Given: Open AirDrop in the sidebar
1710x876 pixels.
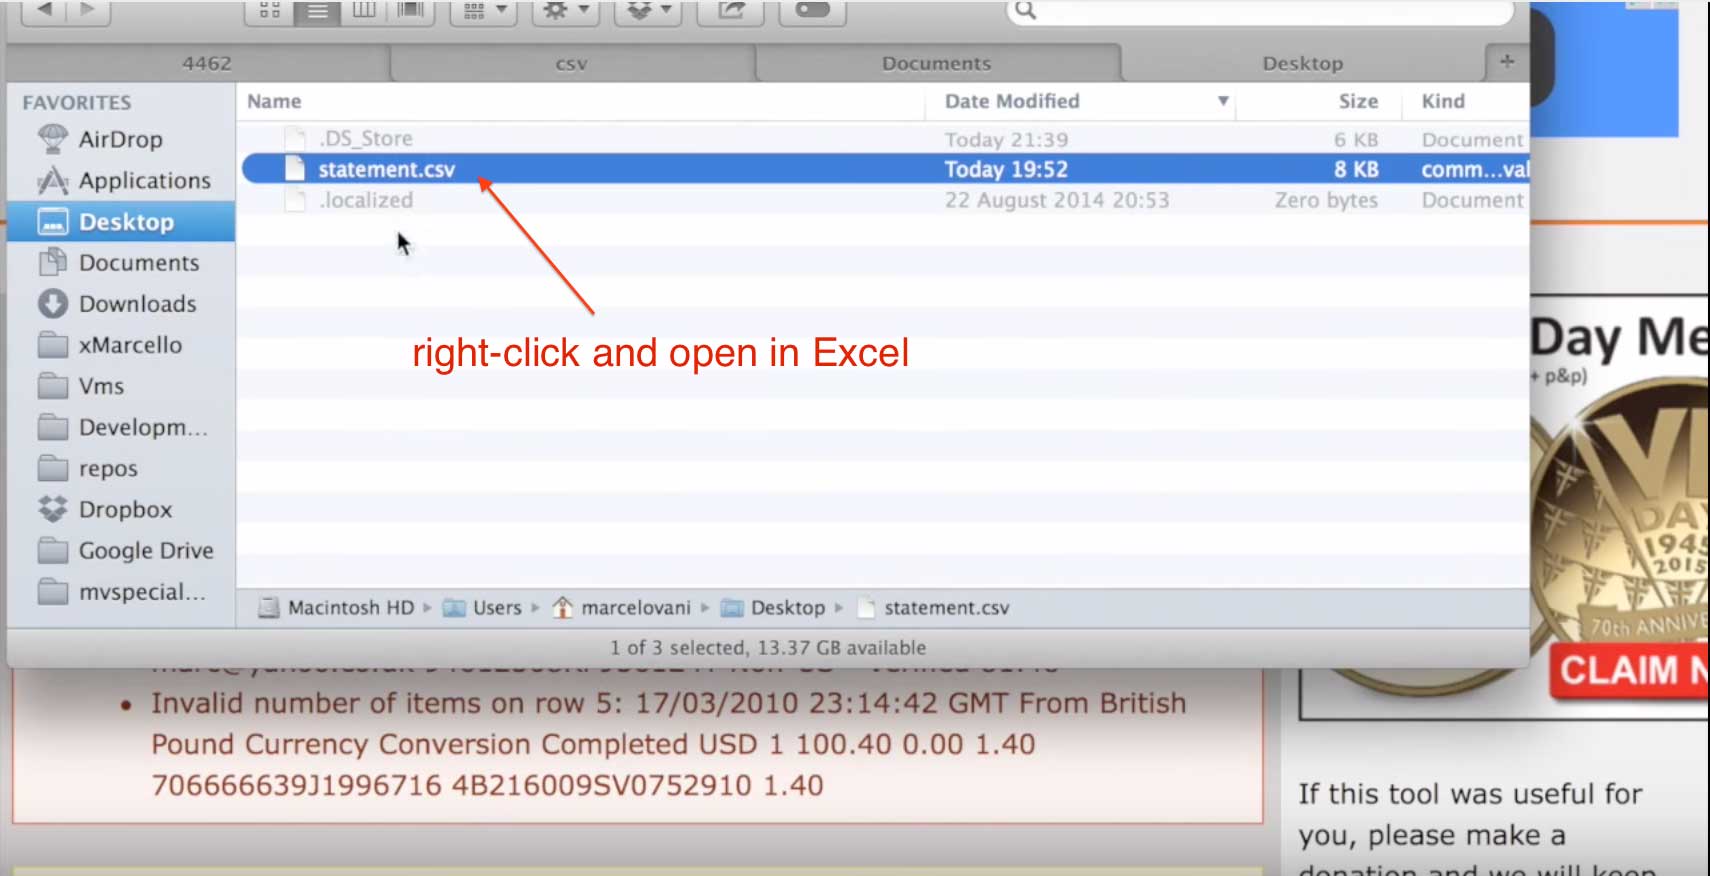Looking at the screenshot, I should pyautogui.click(x=120, y=139).
